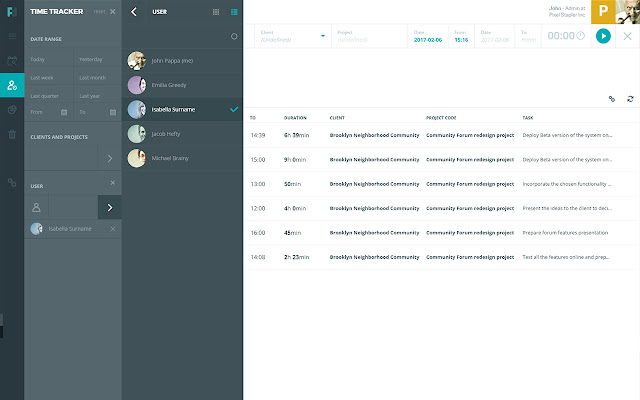Select user Emilia Greedy
This screenshot has width=640, height=400.
[182, 85]
